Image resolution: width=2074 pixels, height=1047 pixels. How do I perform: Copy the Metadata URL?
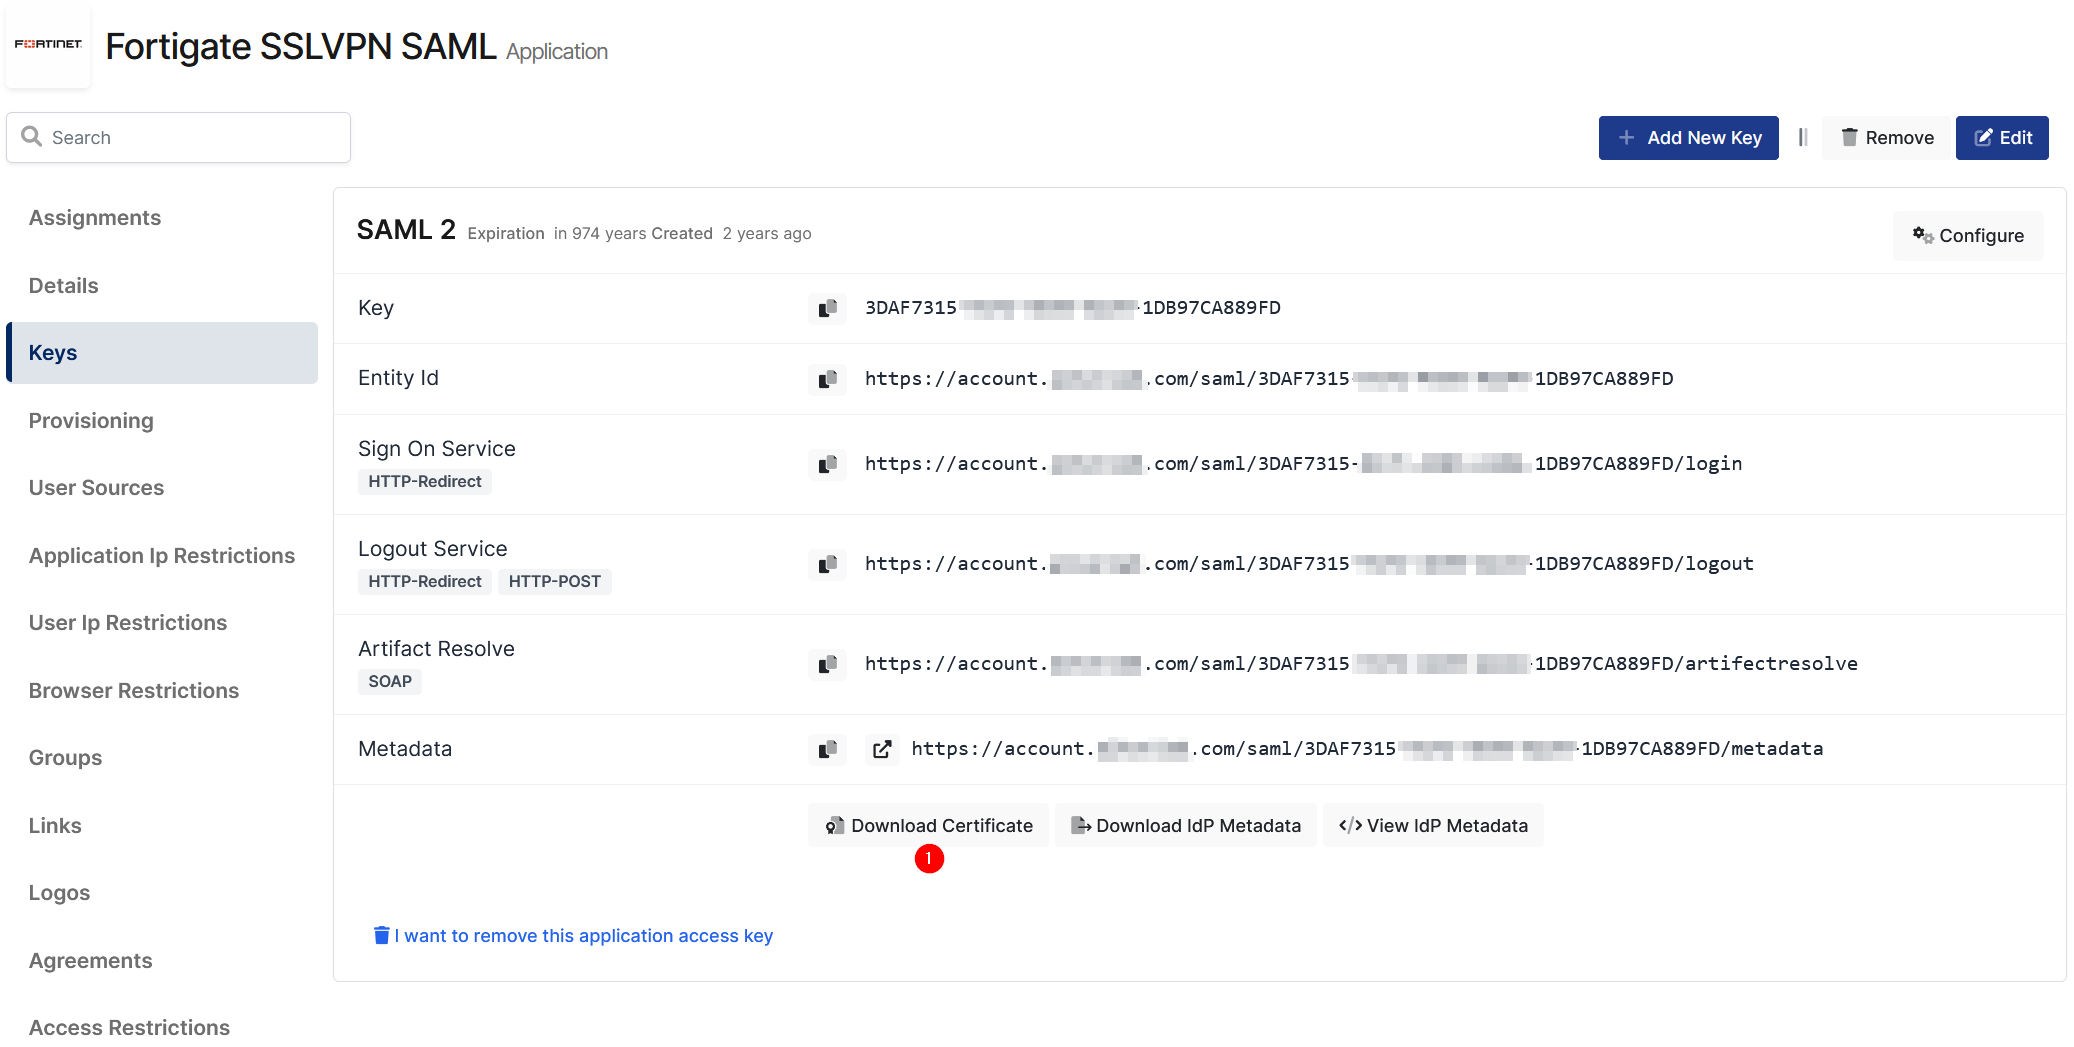[827, 750]
